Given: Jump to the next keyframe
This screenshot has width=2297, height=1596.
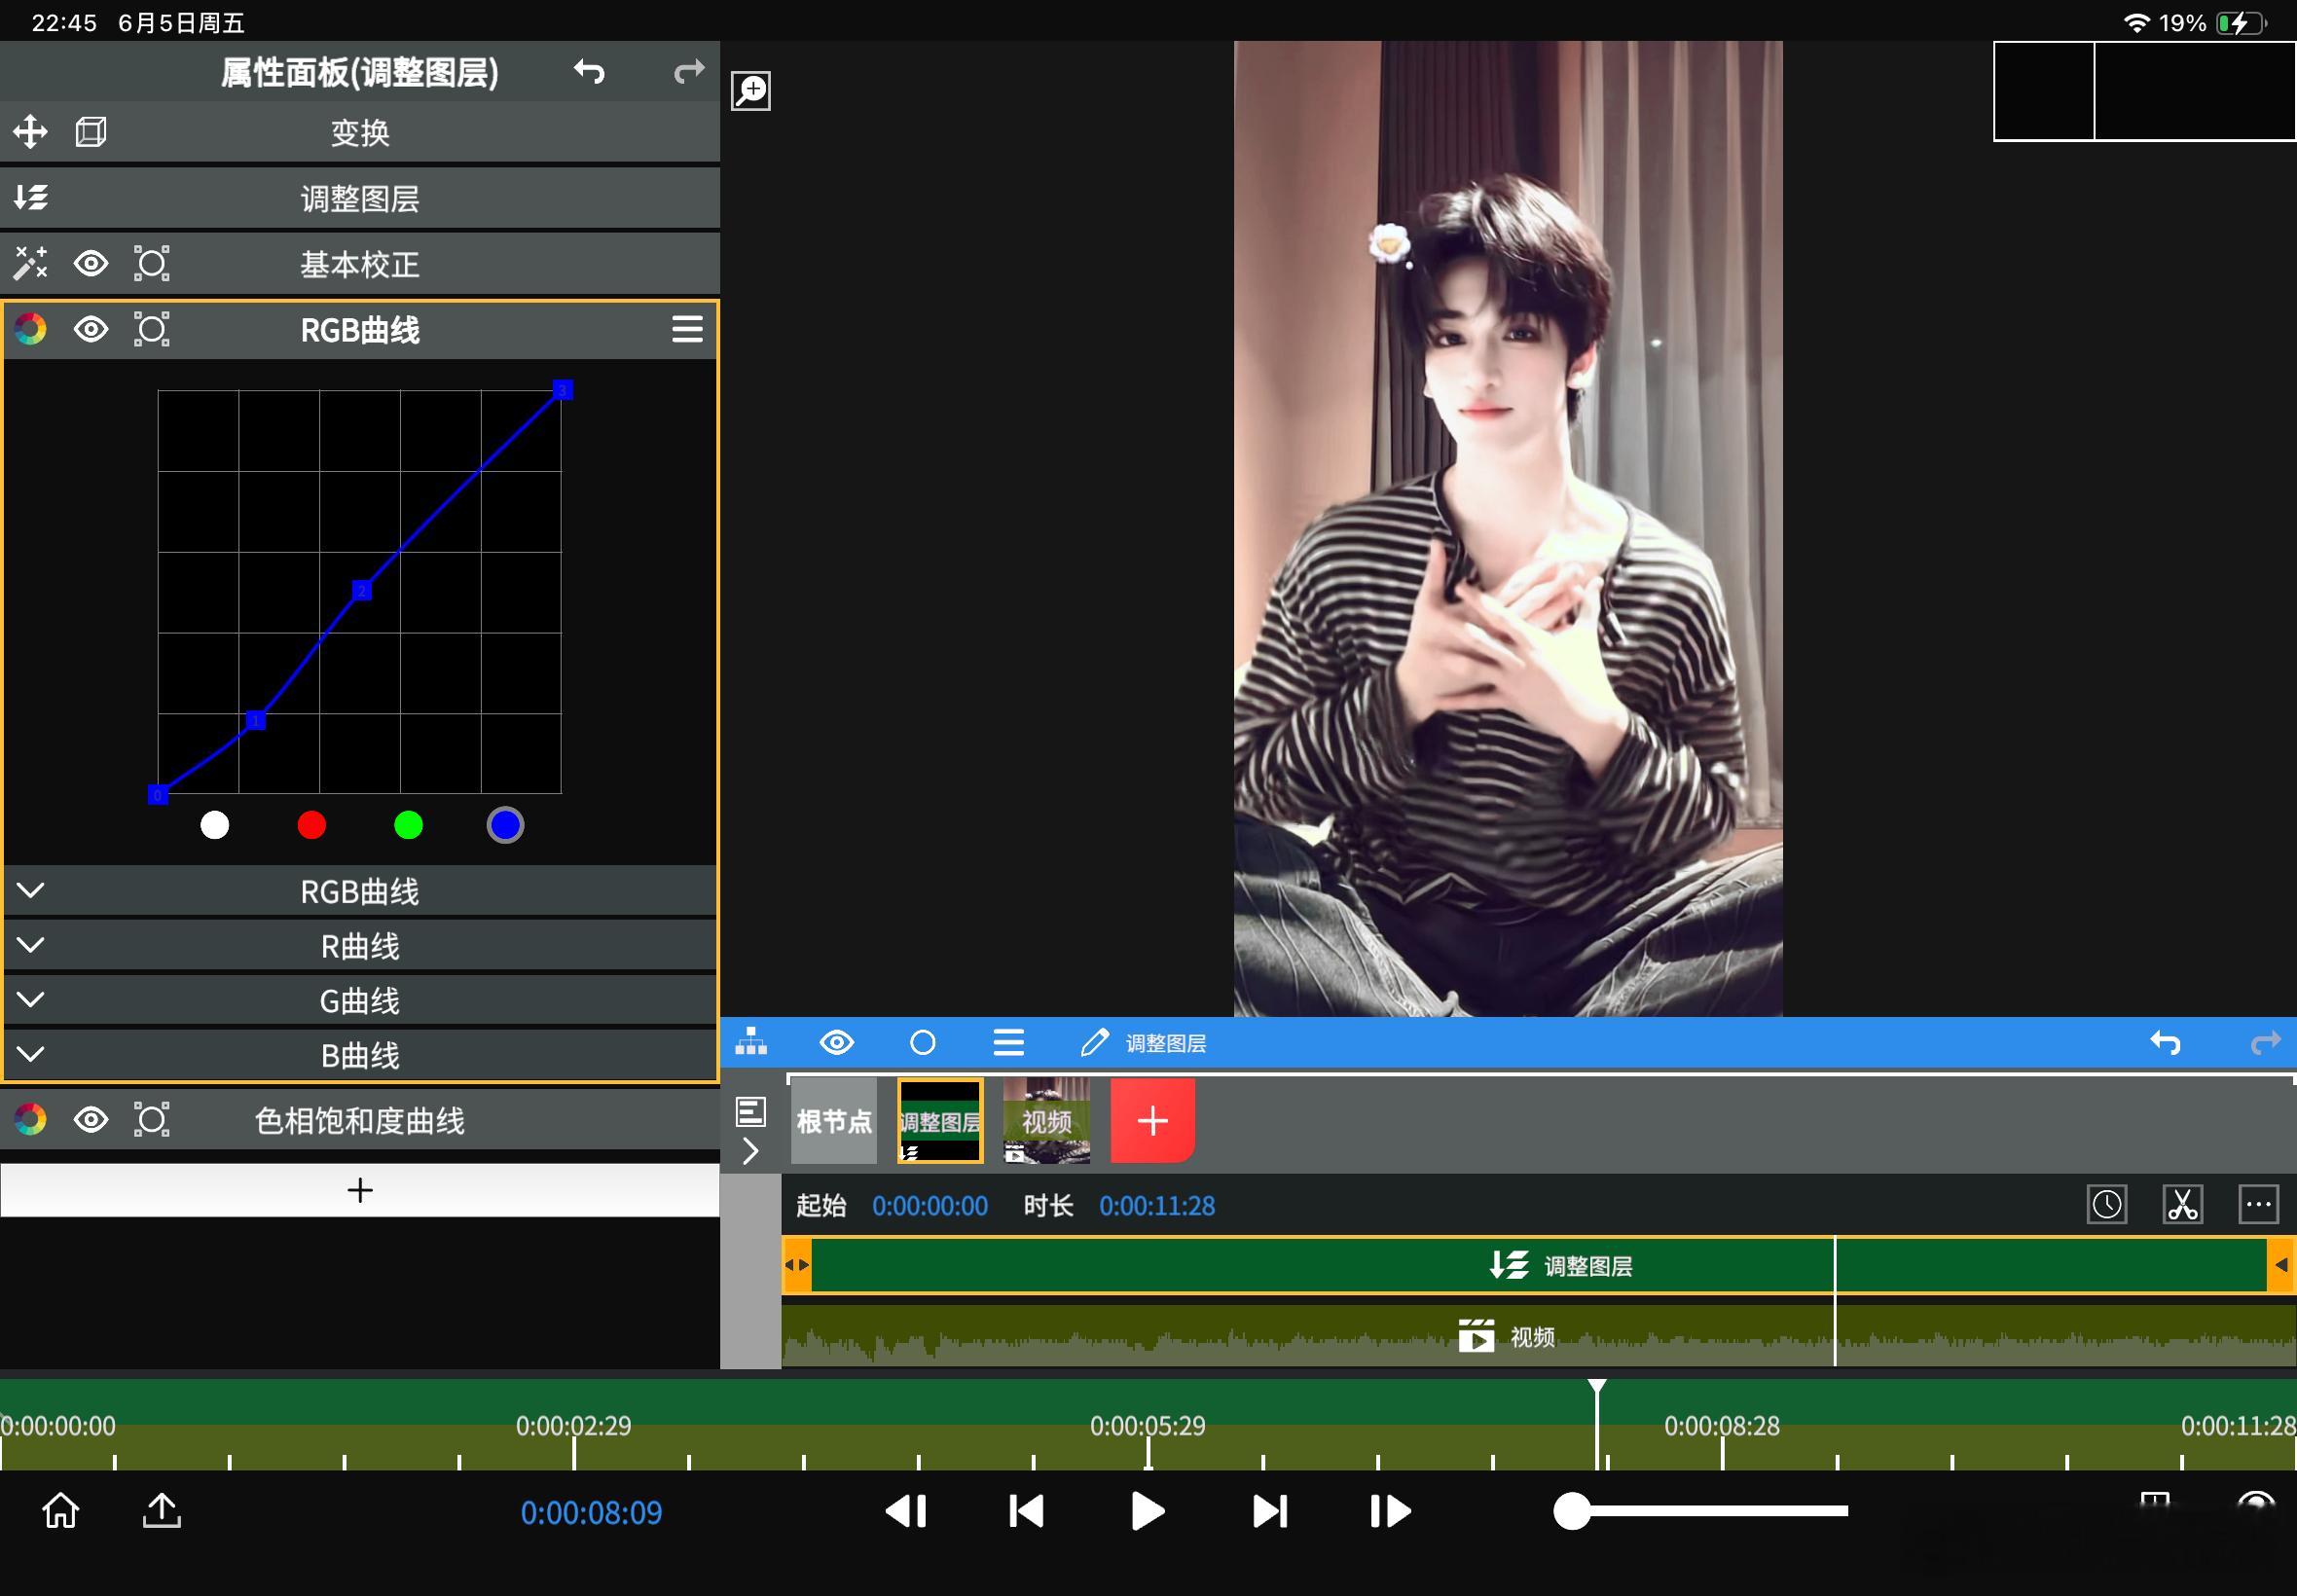Looking at the screenshot, I should pos(1269,1511).
